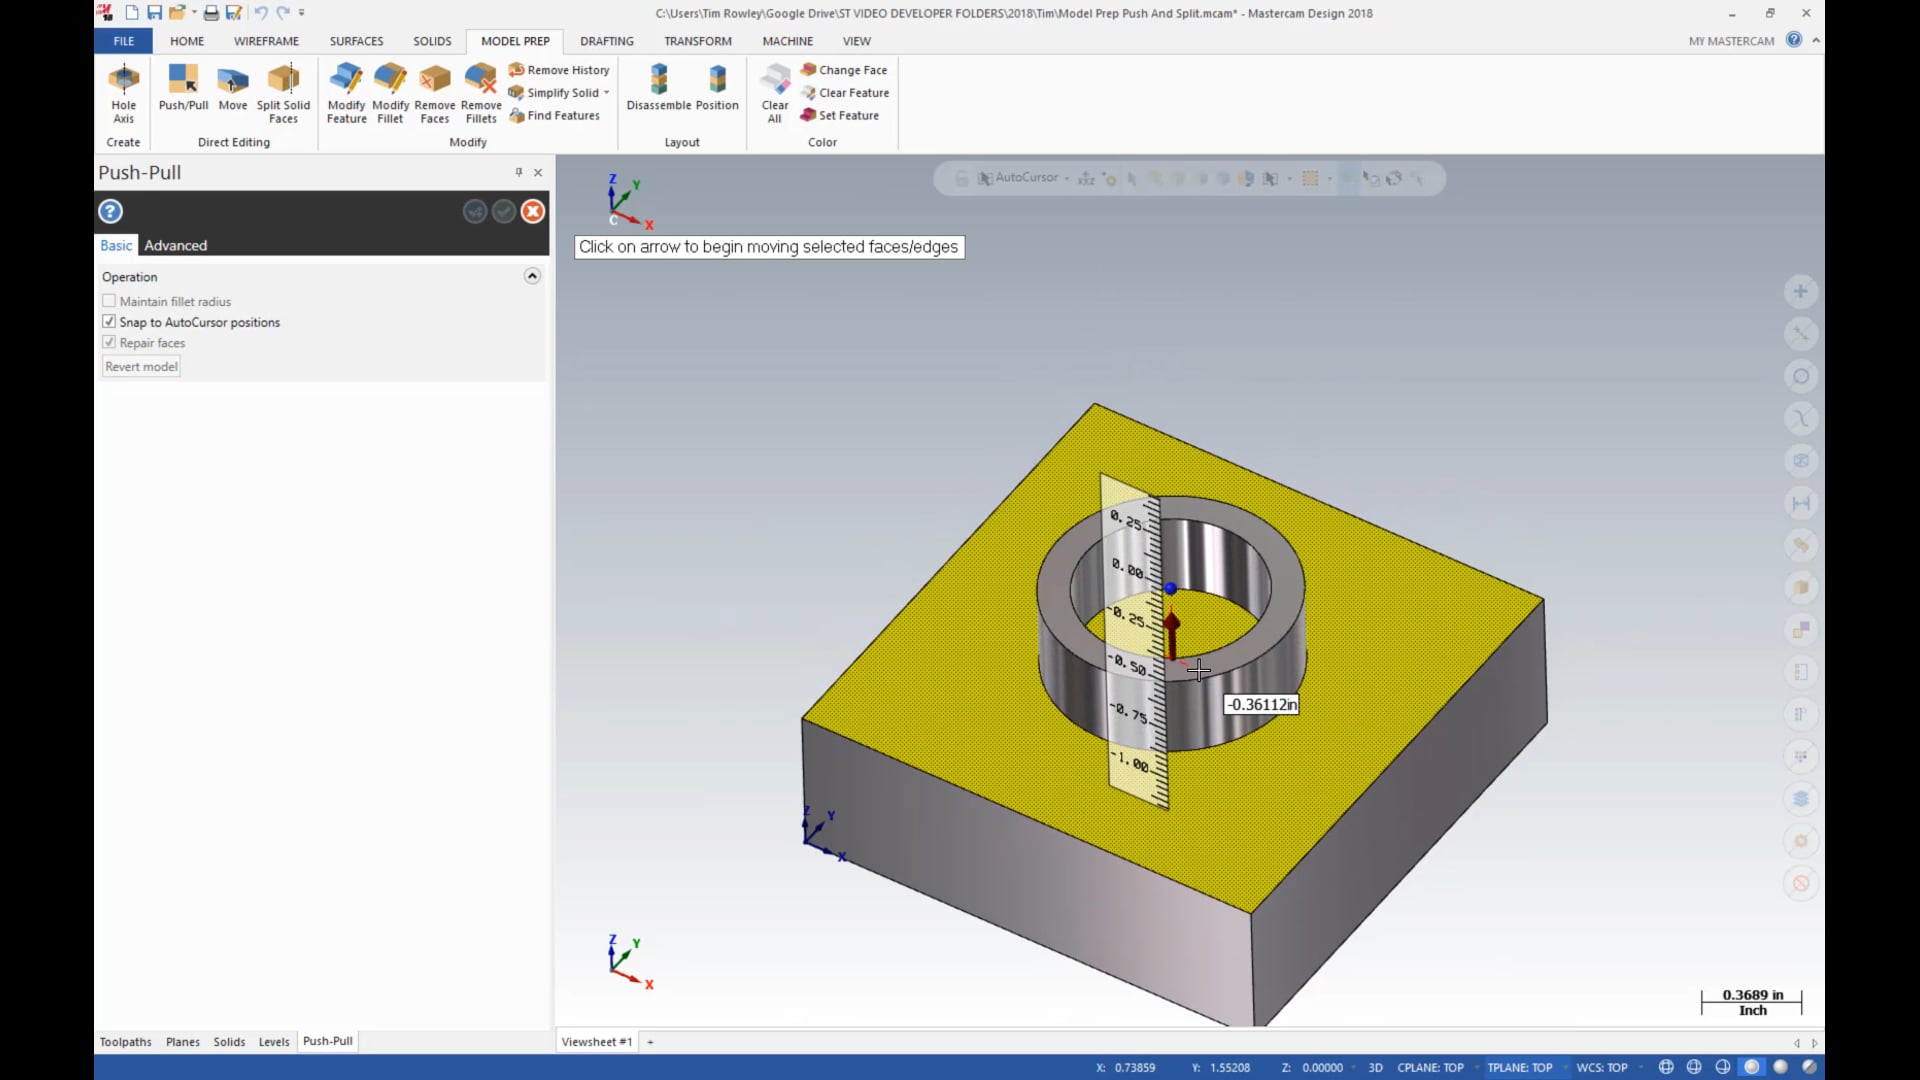
Task: Click the Push-Pull confirm button
Action: pos(502,211)
